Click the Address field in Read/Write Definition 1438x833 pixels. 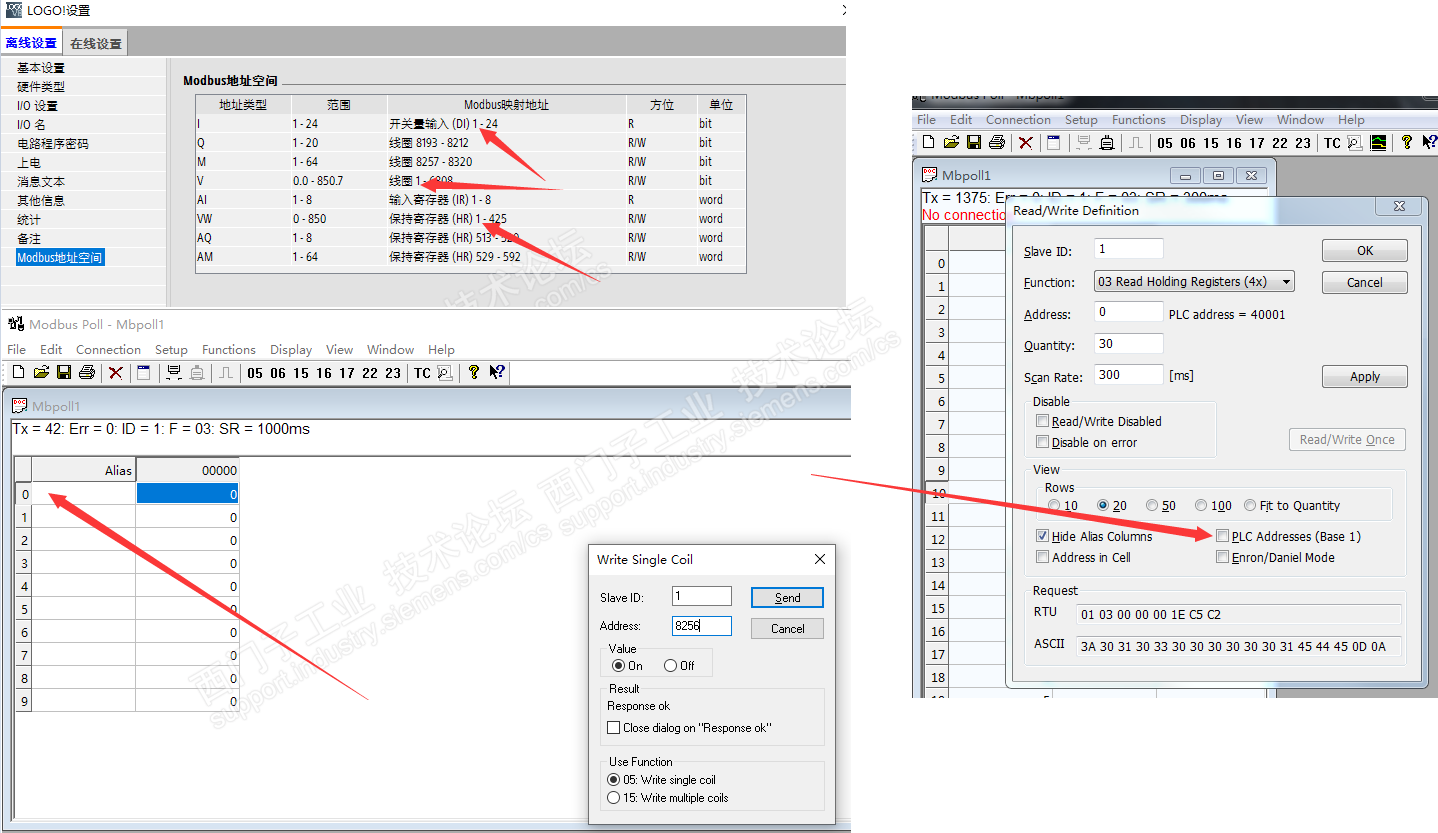click(x=1129, y=312)
